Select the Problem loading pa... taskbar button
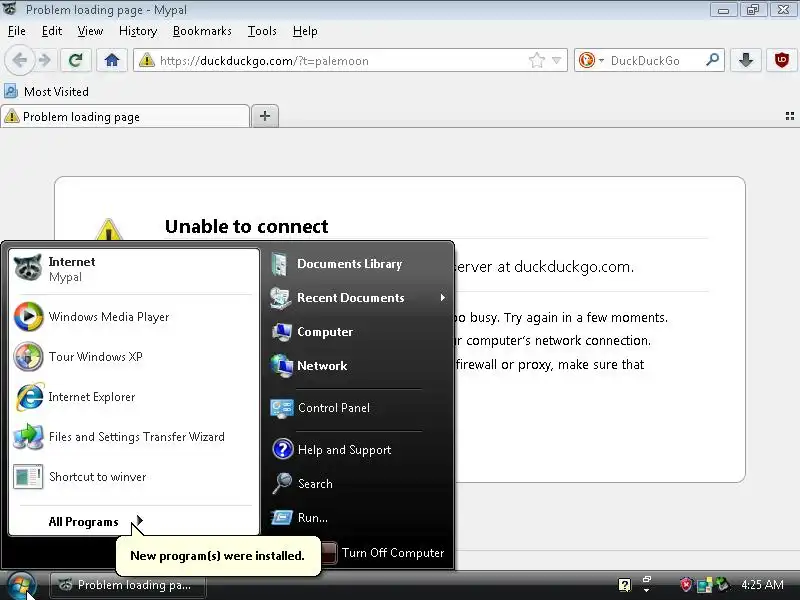The height and width of the screenshot is (600, 800). click(128, 585)
